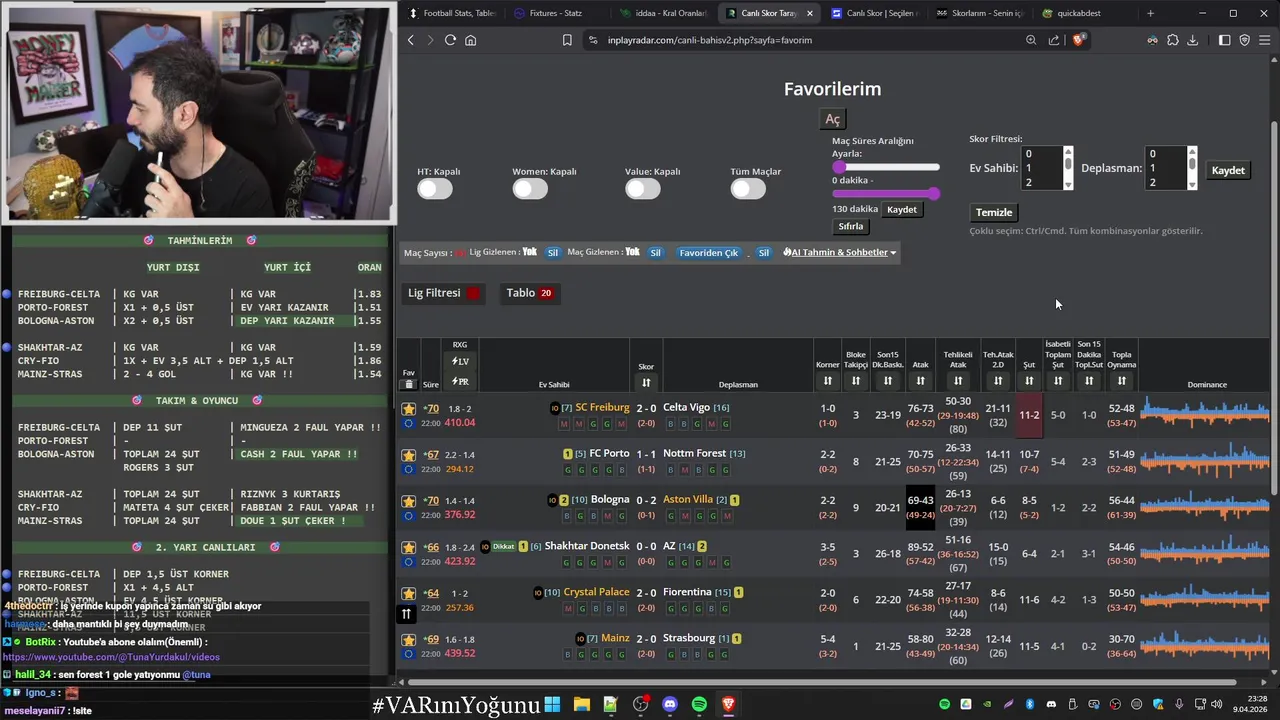The image size is (1280, 720).
Task: Toggle the Tüm Maçlar switch
Action: tap(748, 189)
